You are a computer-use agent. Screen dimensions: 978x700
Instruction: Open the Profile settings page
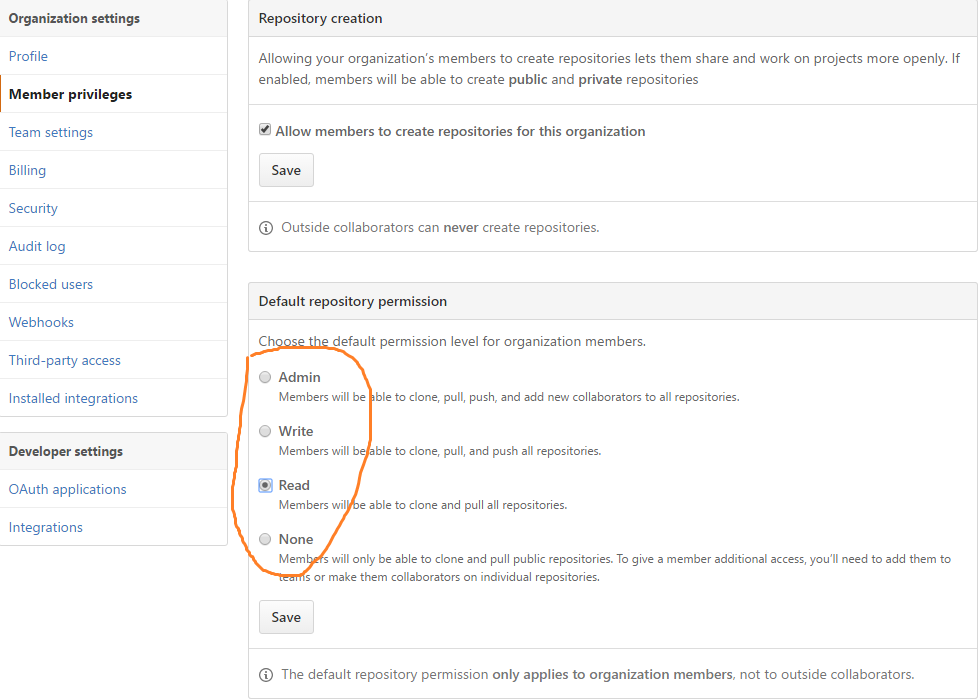[x=28, y=56]
